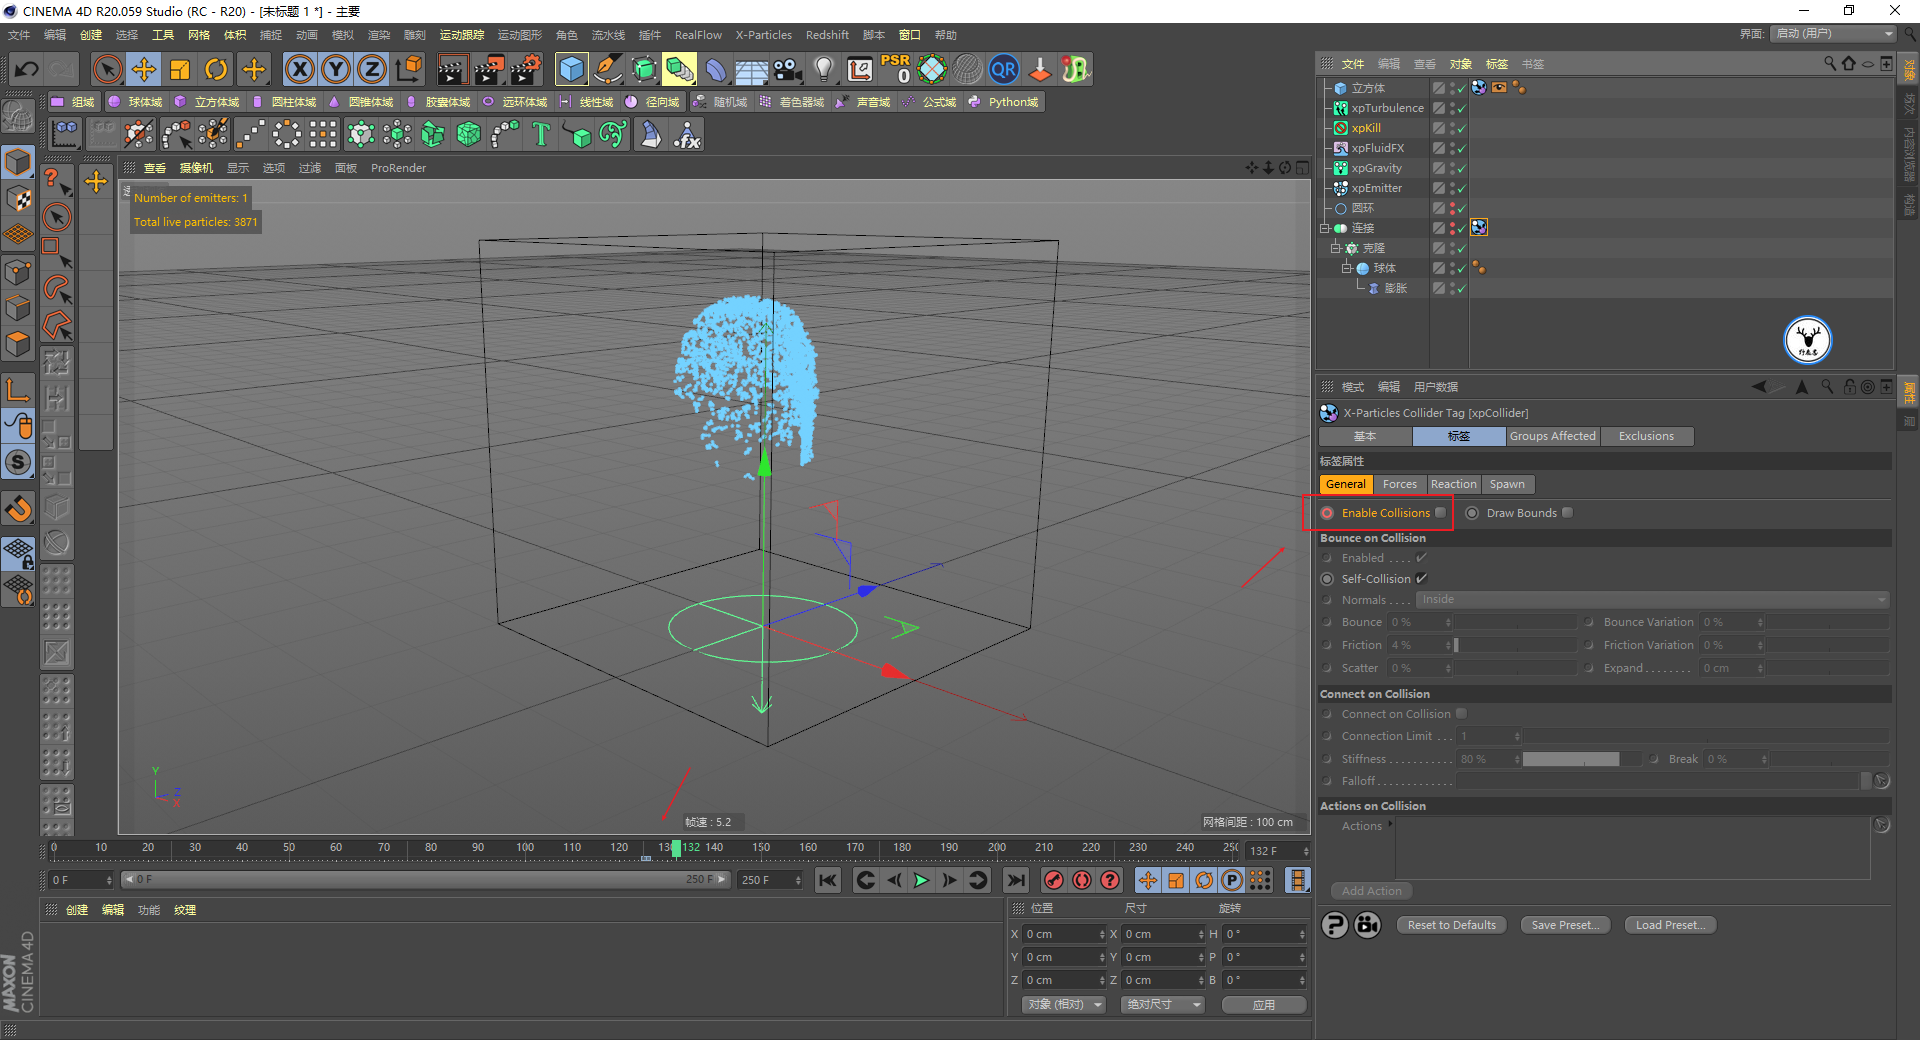Click the PSR reset icon
1920x1040 pixels.
(895, 69)
